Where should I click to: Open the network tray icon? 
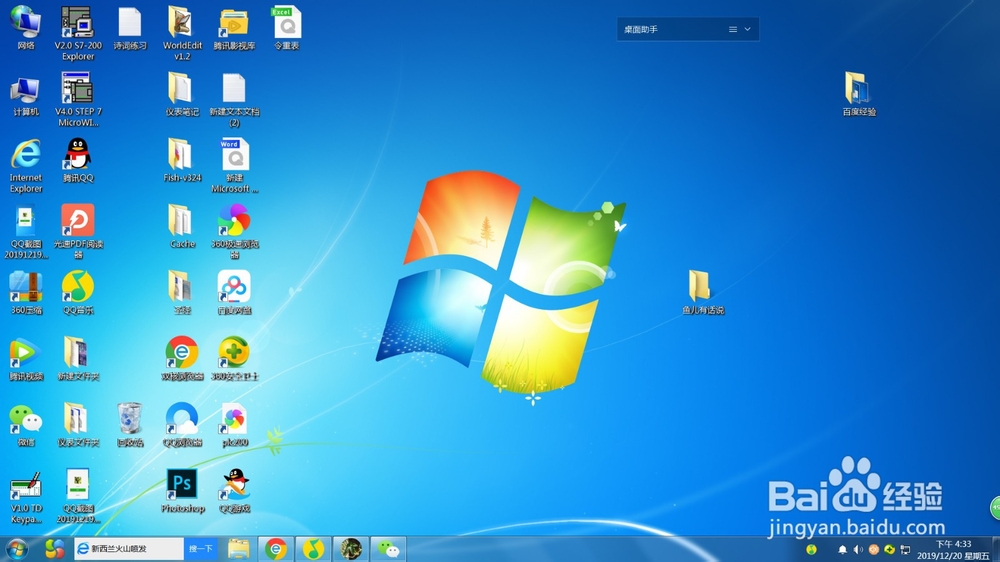[905, 550]
